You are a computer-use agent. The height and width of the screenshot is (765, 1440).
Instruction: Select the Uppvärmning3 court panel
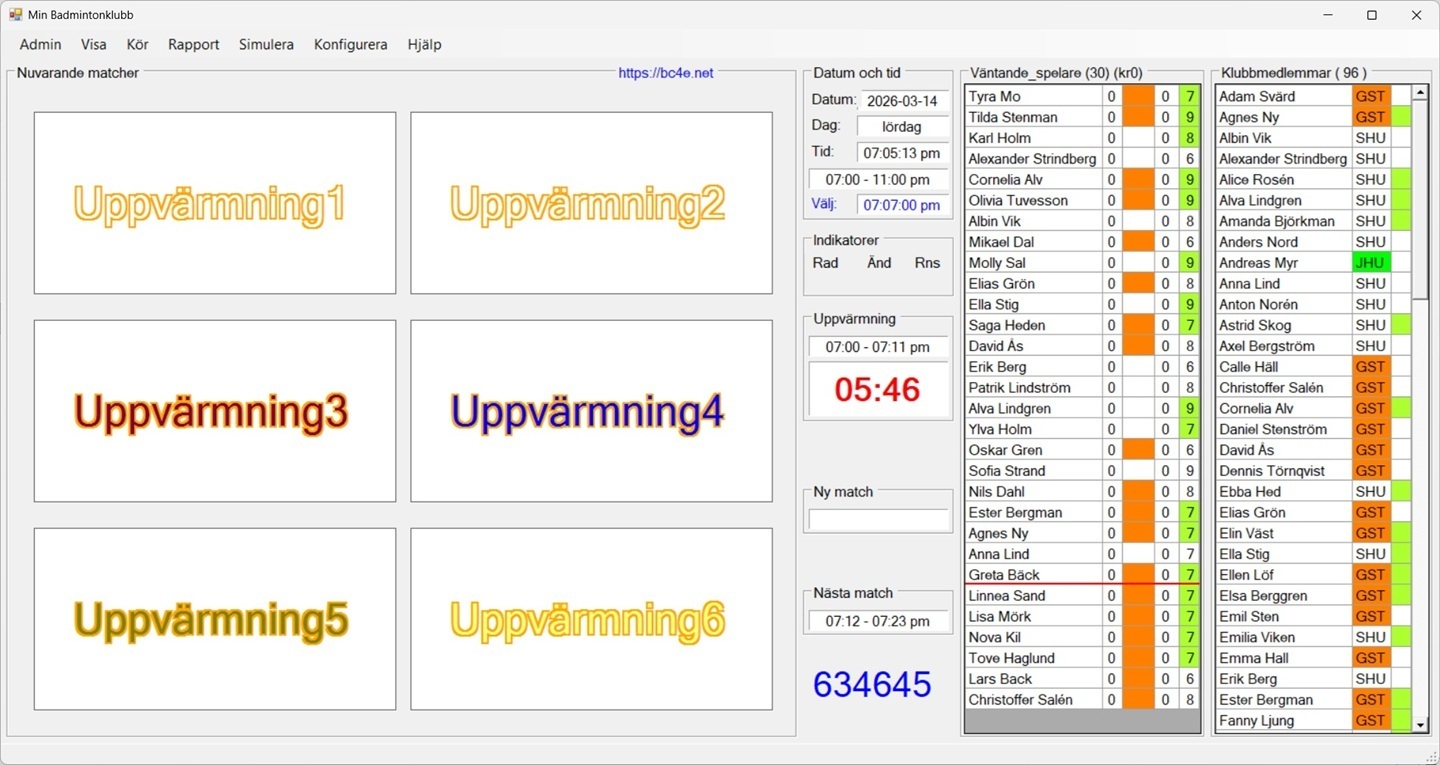click(x=215, y=411)
